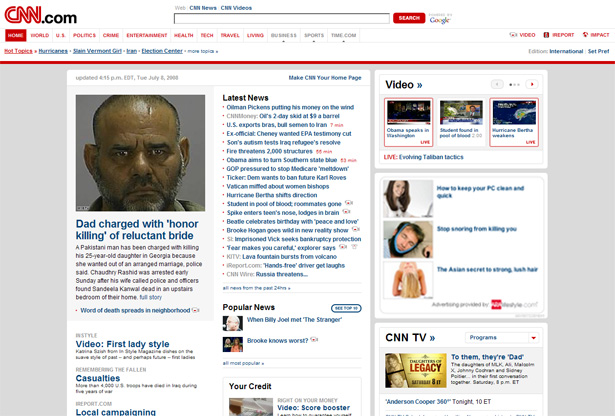Image resolution: width=615 pixels, height=416 pixels.
Task: Open the Hurricanes hot topic
Action: (x=53, y=51)
